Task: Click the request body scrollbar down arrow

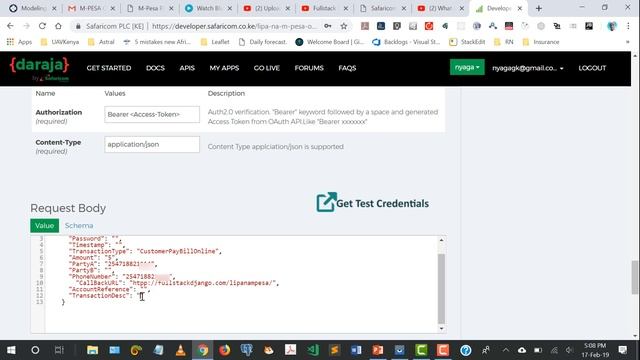Action: 441,329
